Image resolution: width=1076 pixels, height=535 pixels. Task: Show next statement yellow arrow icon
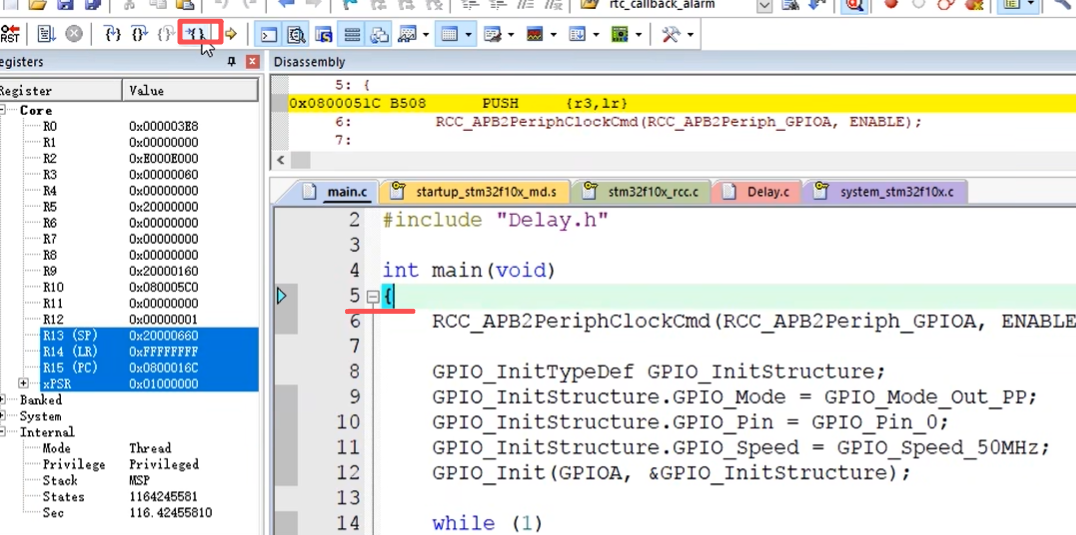coord(231,34)
